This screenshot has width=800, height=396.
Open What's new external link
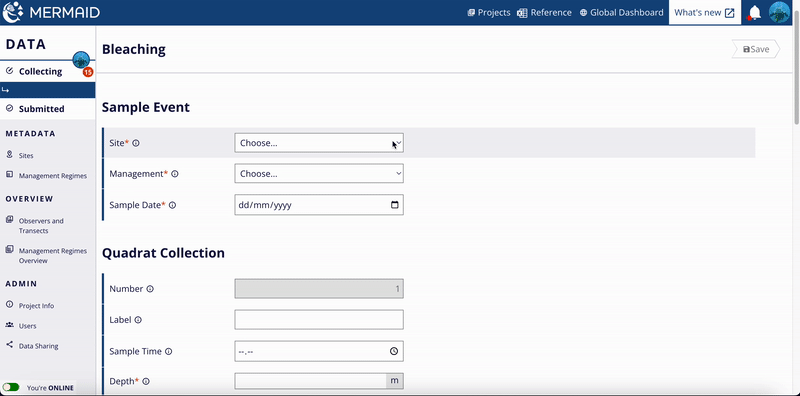click(x=705, y=13)
